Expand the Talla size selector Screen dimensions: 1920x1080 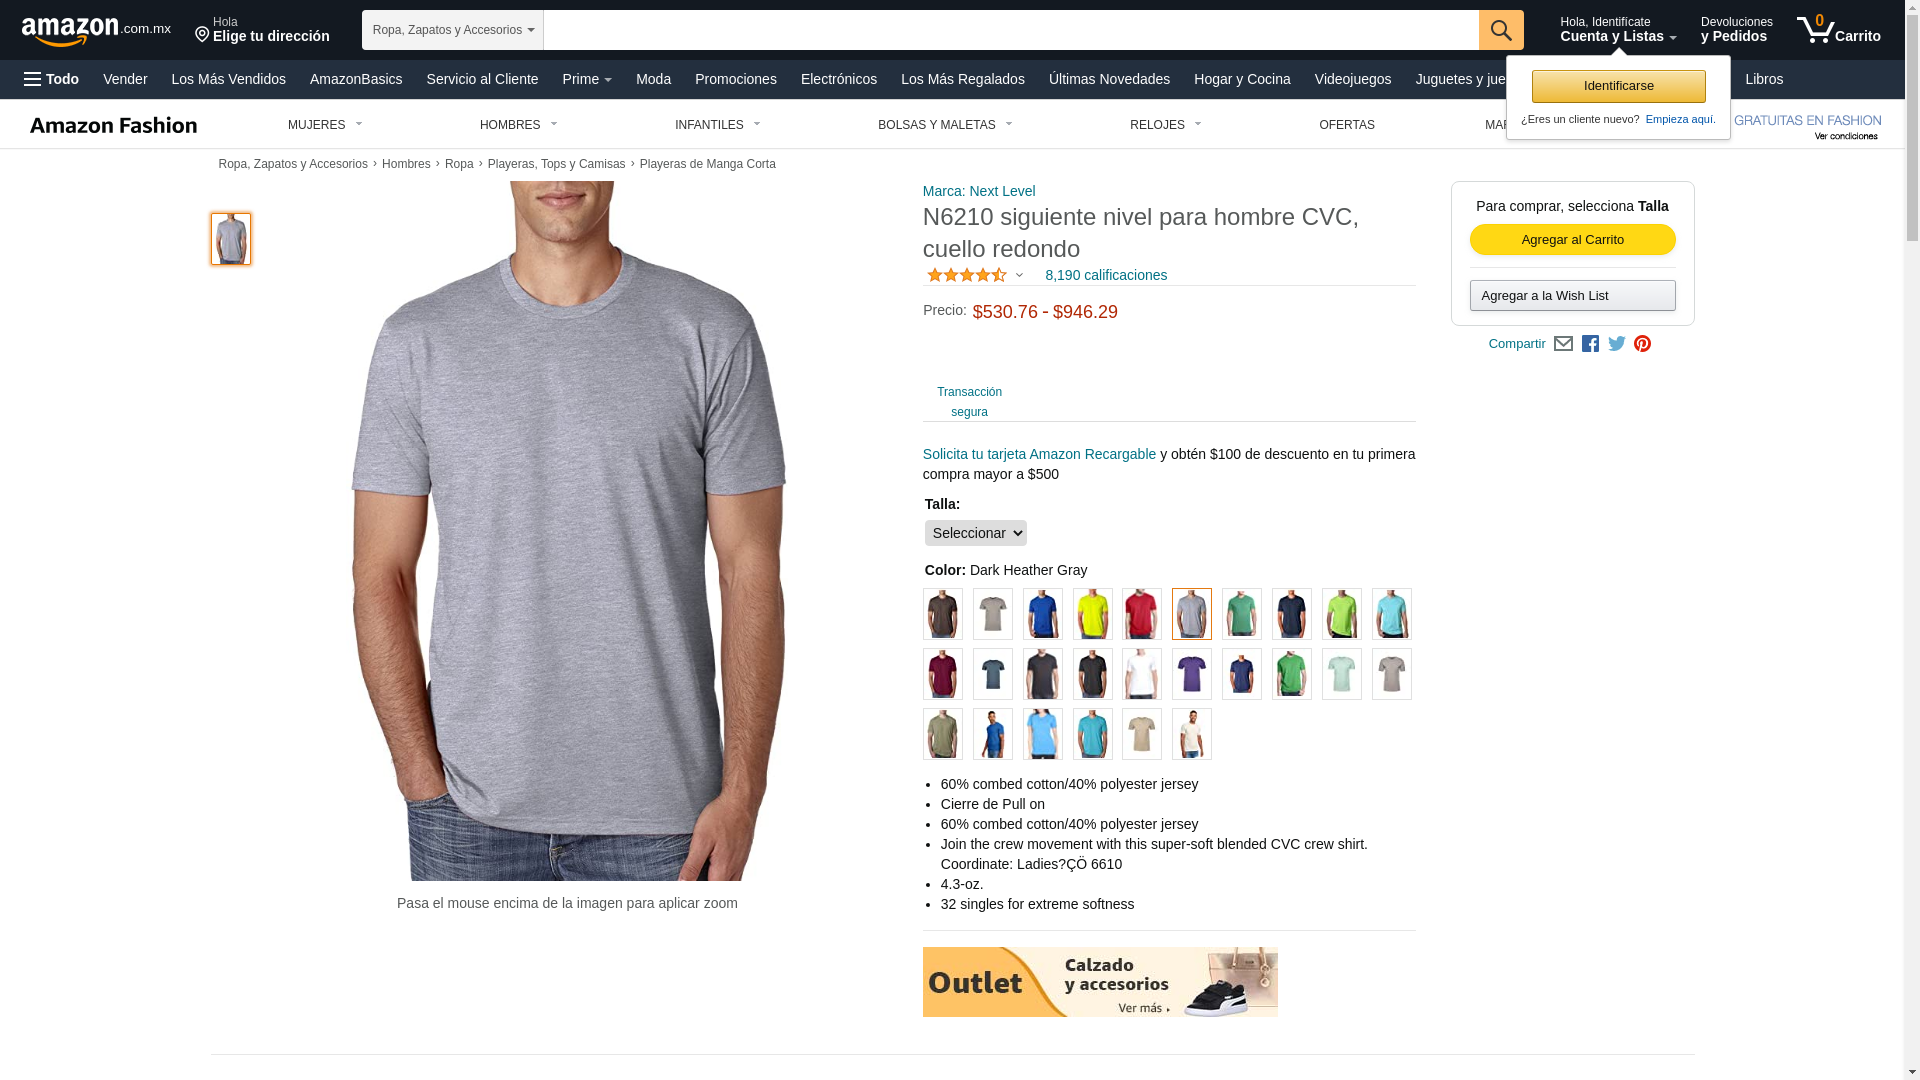pos(975,533)
